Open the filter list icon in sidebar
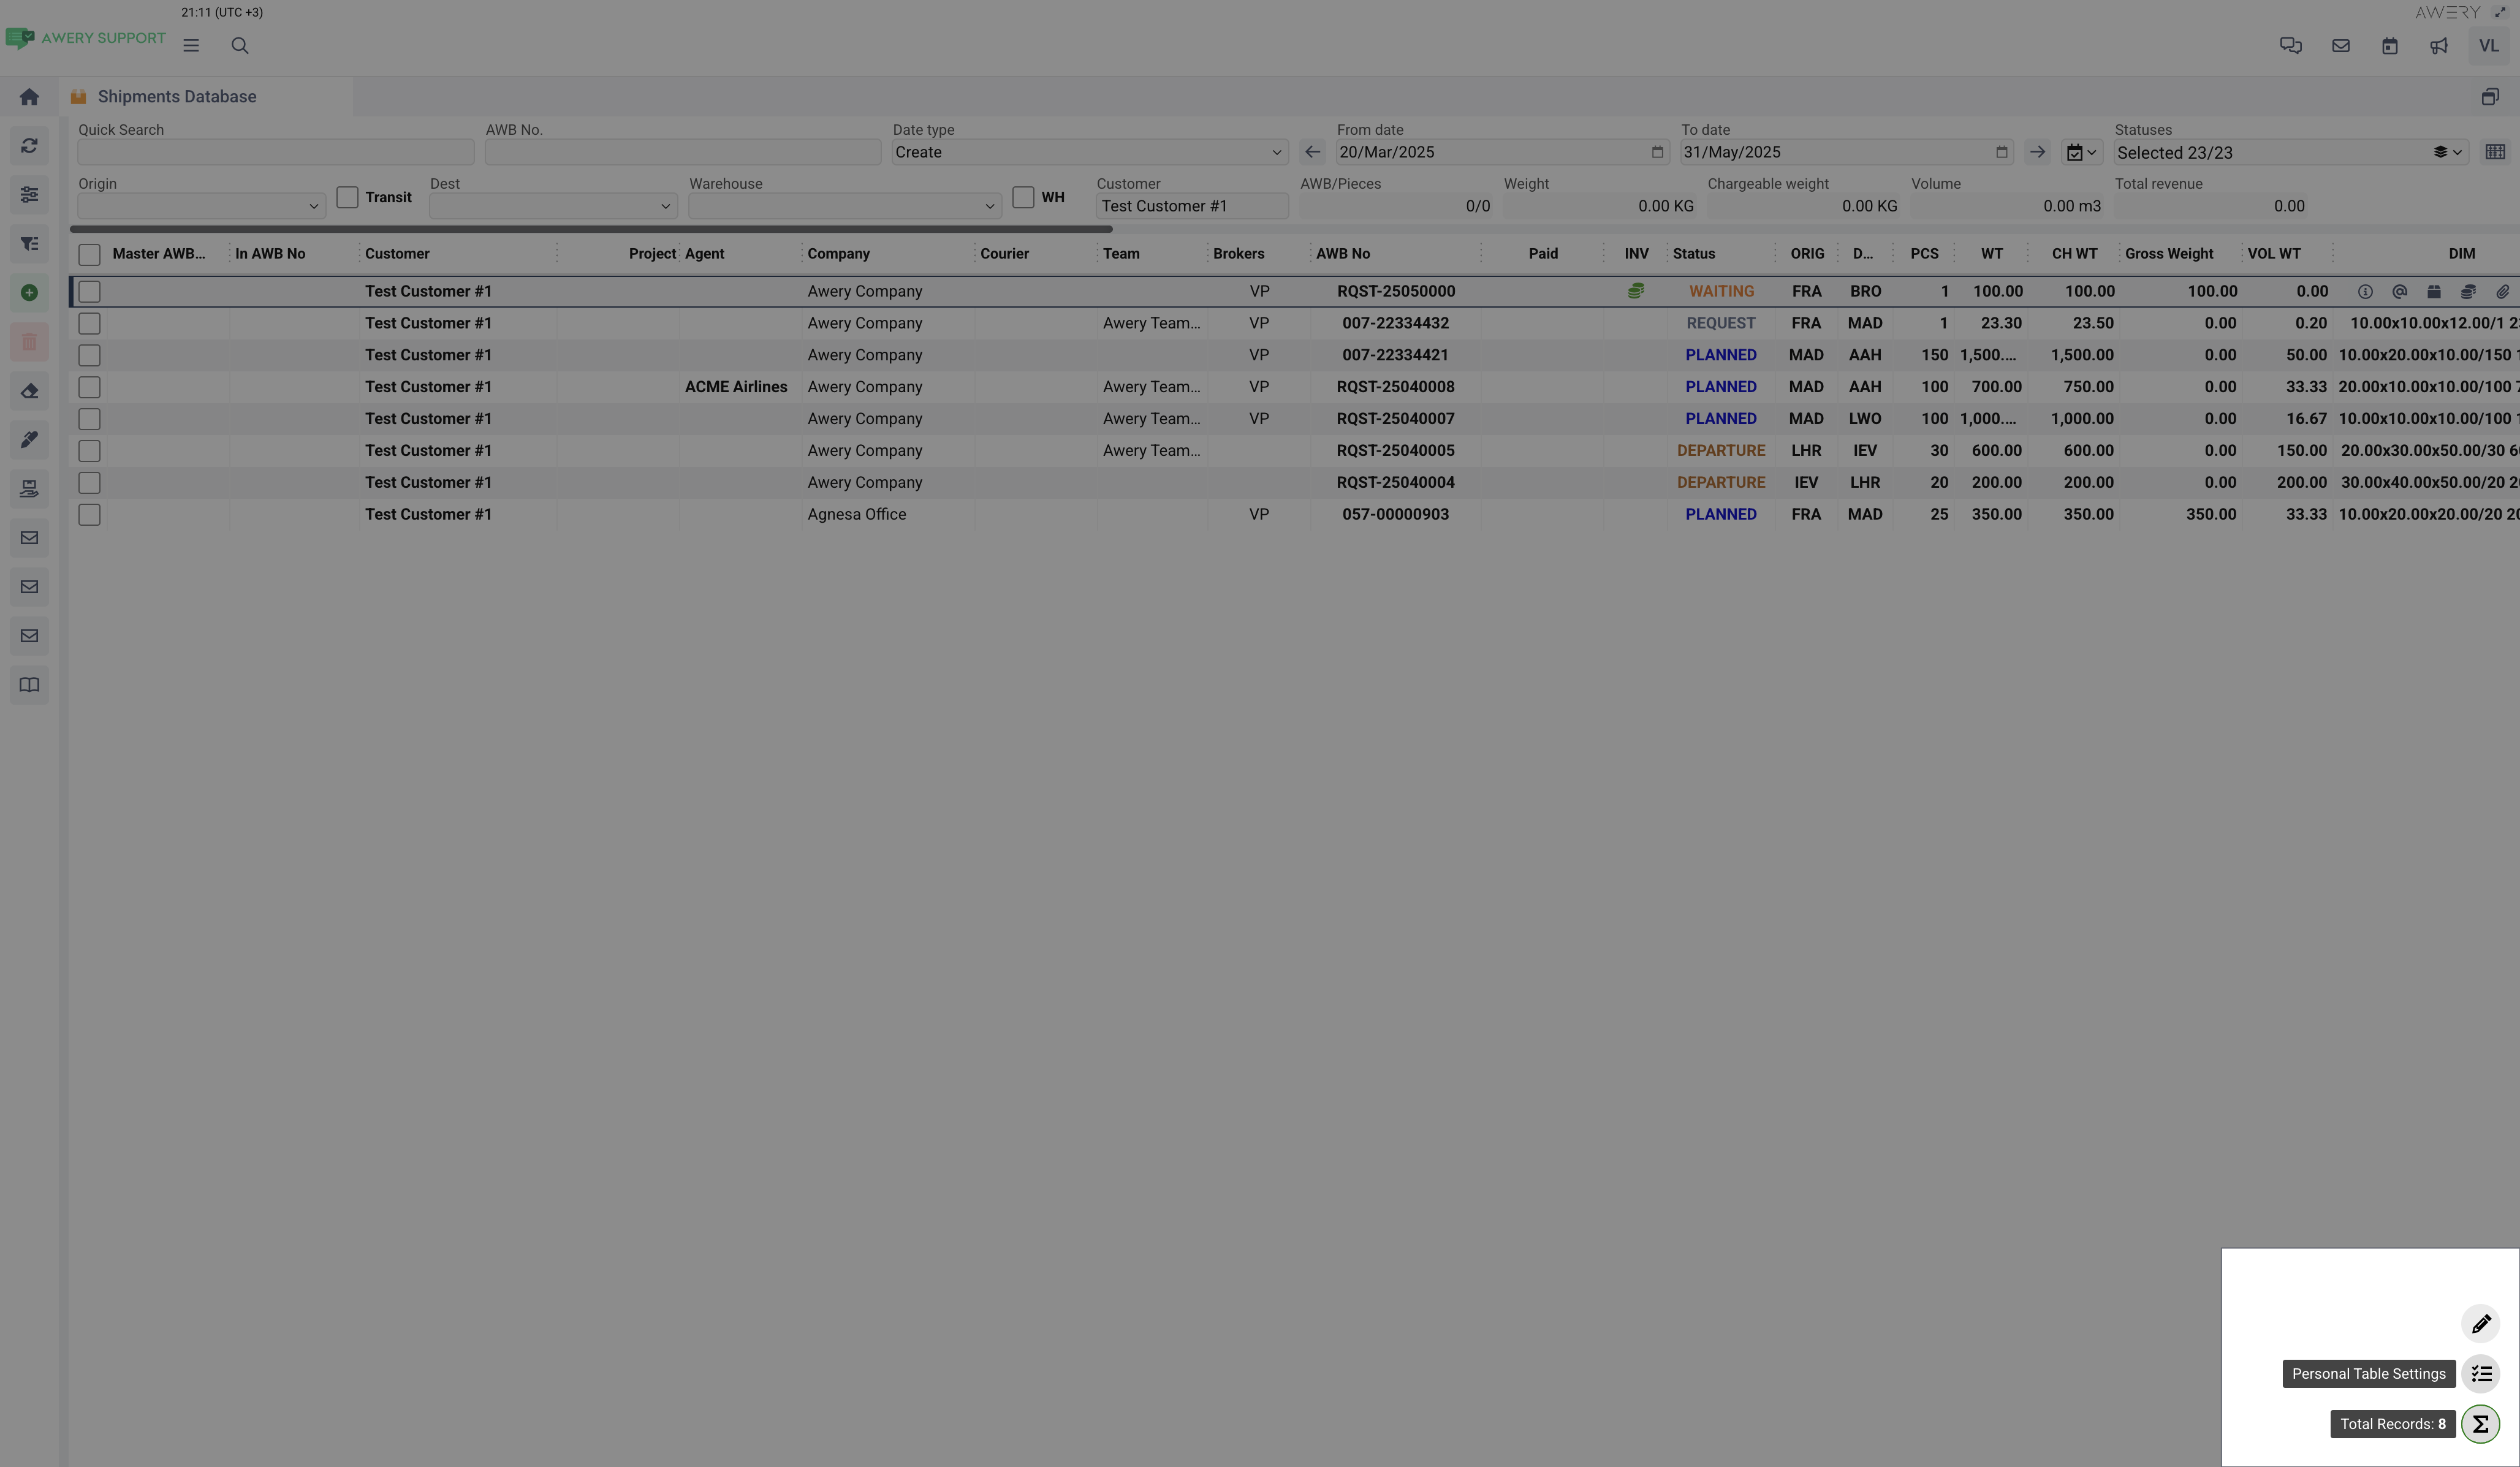Viewport: 2520px width, 1467px height. click(x=29, y=244)
